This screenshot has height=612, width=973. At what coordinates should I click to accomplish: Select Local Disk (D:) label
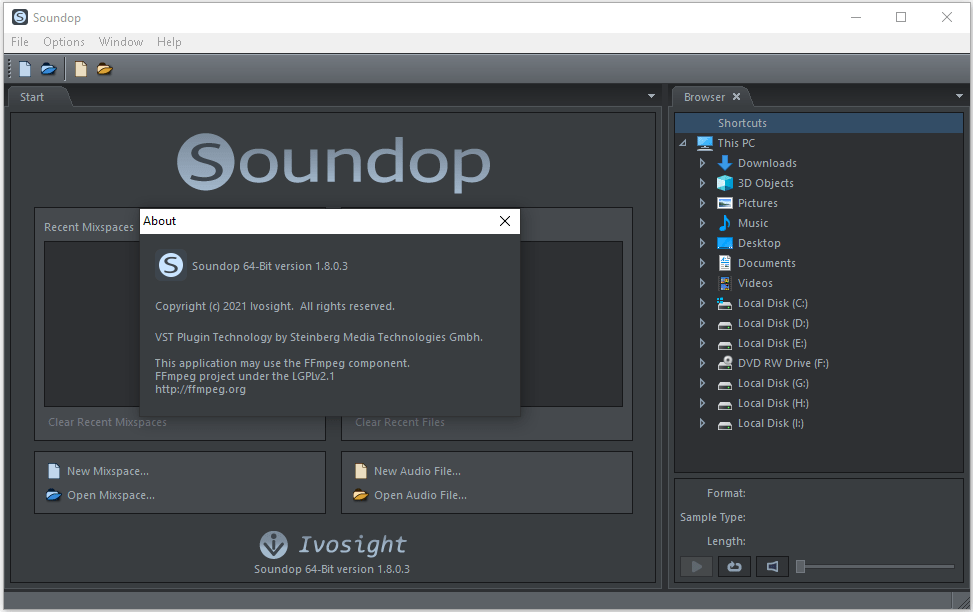coord(773,323)
